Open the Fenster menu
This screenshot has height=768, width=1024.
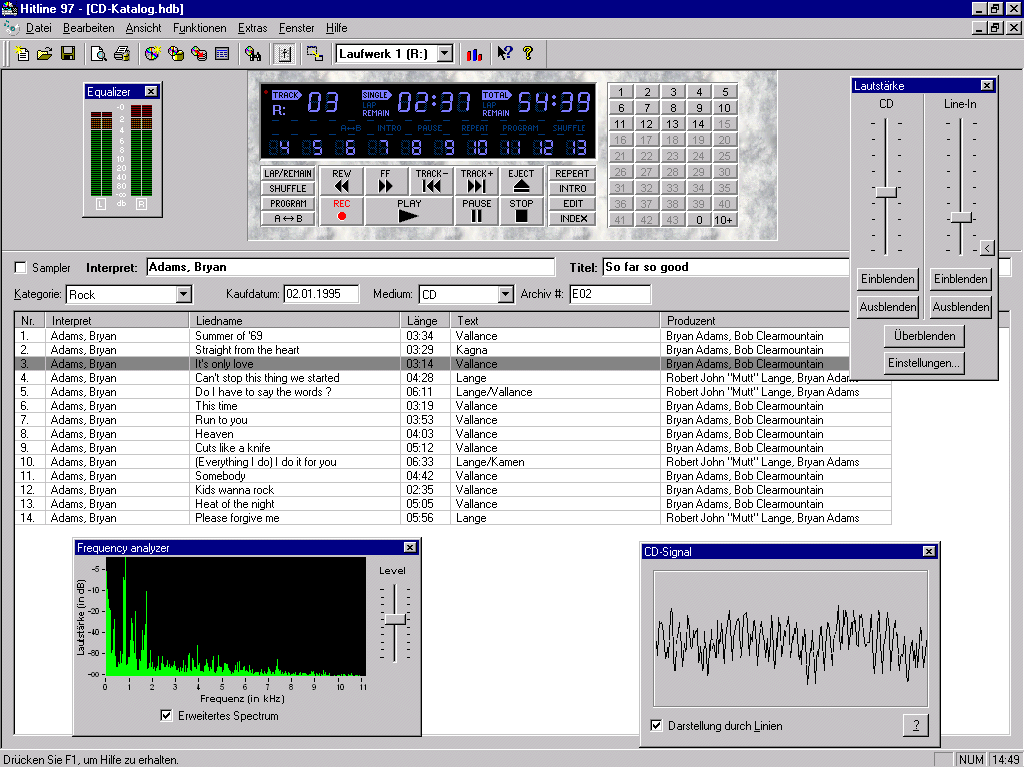[x=296, y=28]
